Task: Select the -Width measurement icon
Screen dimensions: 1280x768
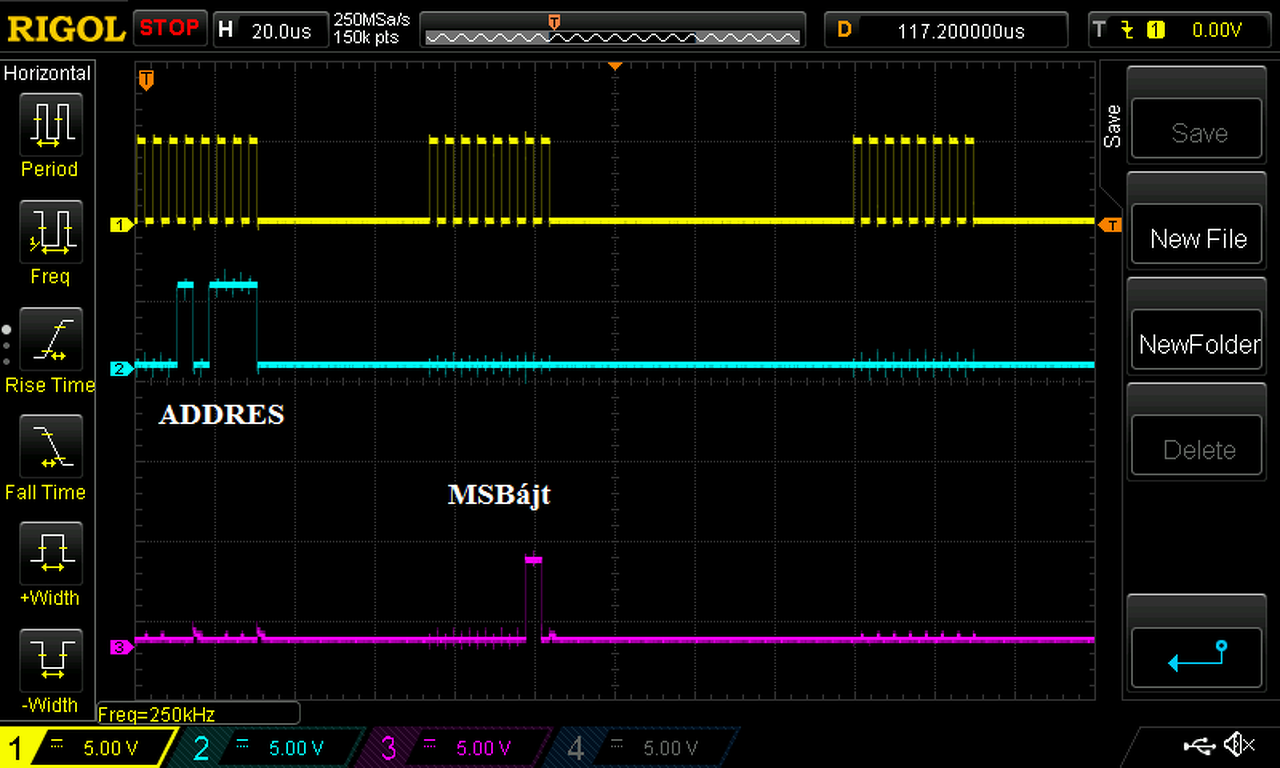Action: click(x=50, y=660)
